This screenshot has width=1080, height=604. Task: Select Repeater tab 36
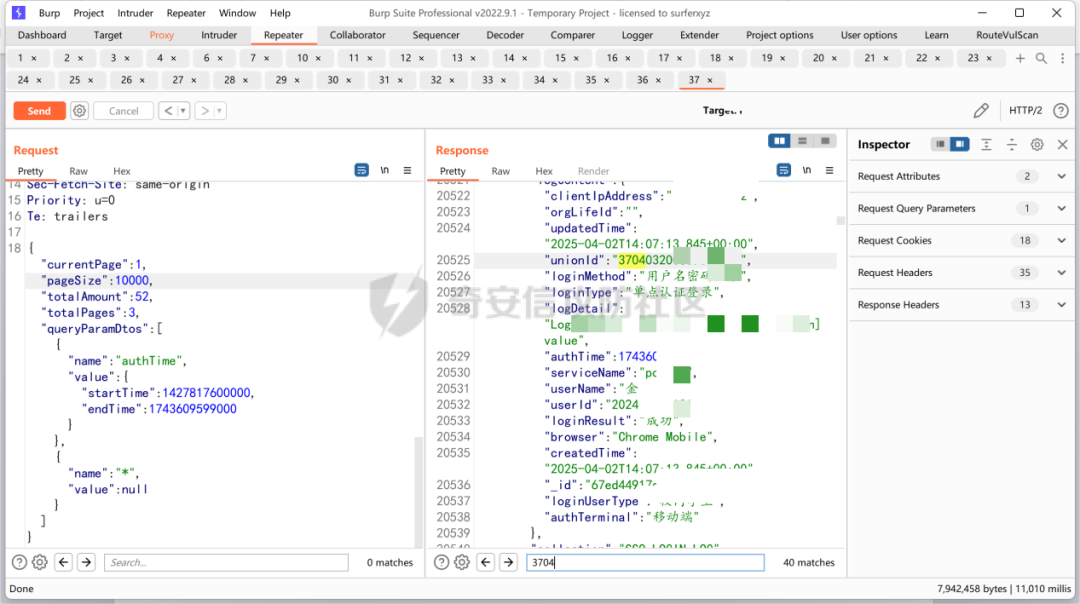[642, 80]
